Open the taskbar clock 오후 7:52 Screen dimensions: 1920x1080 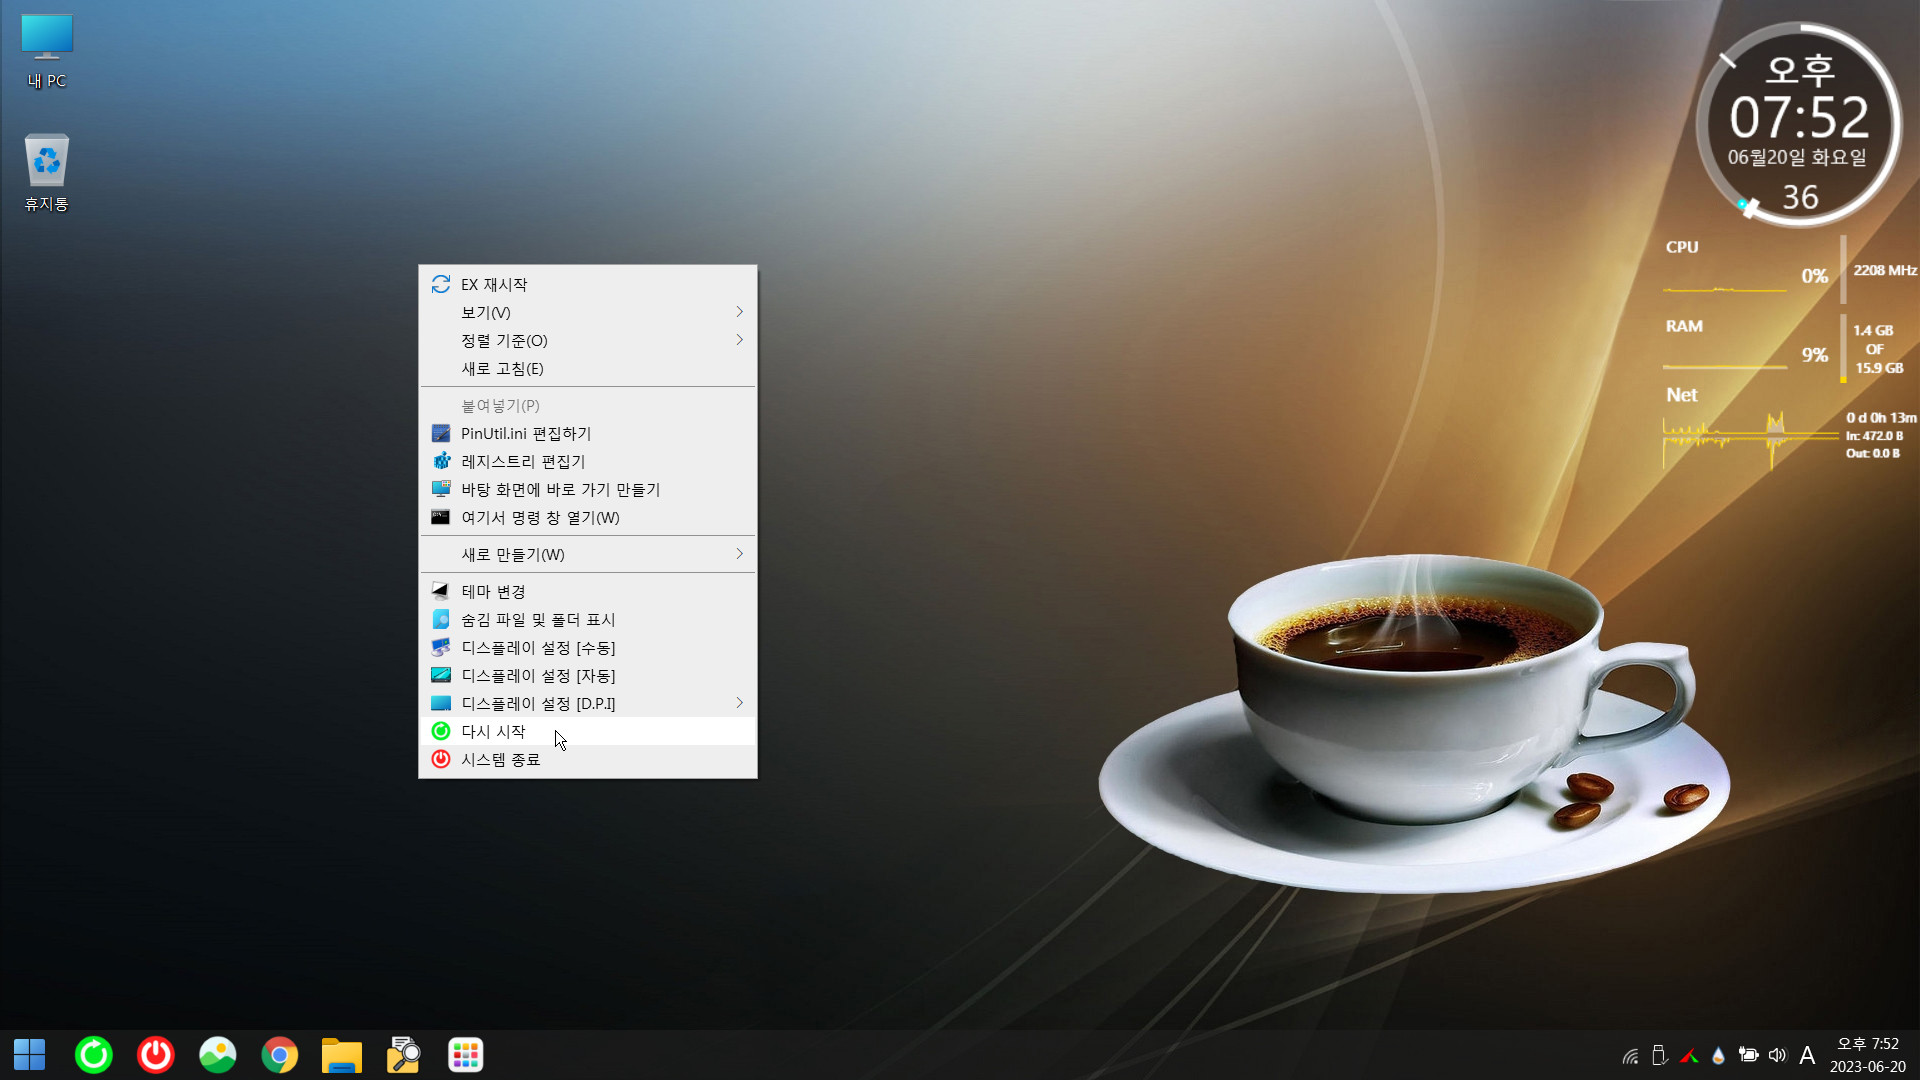tap(1868, 1055)
